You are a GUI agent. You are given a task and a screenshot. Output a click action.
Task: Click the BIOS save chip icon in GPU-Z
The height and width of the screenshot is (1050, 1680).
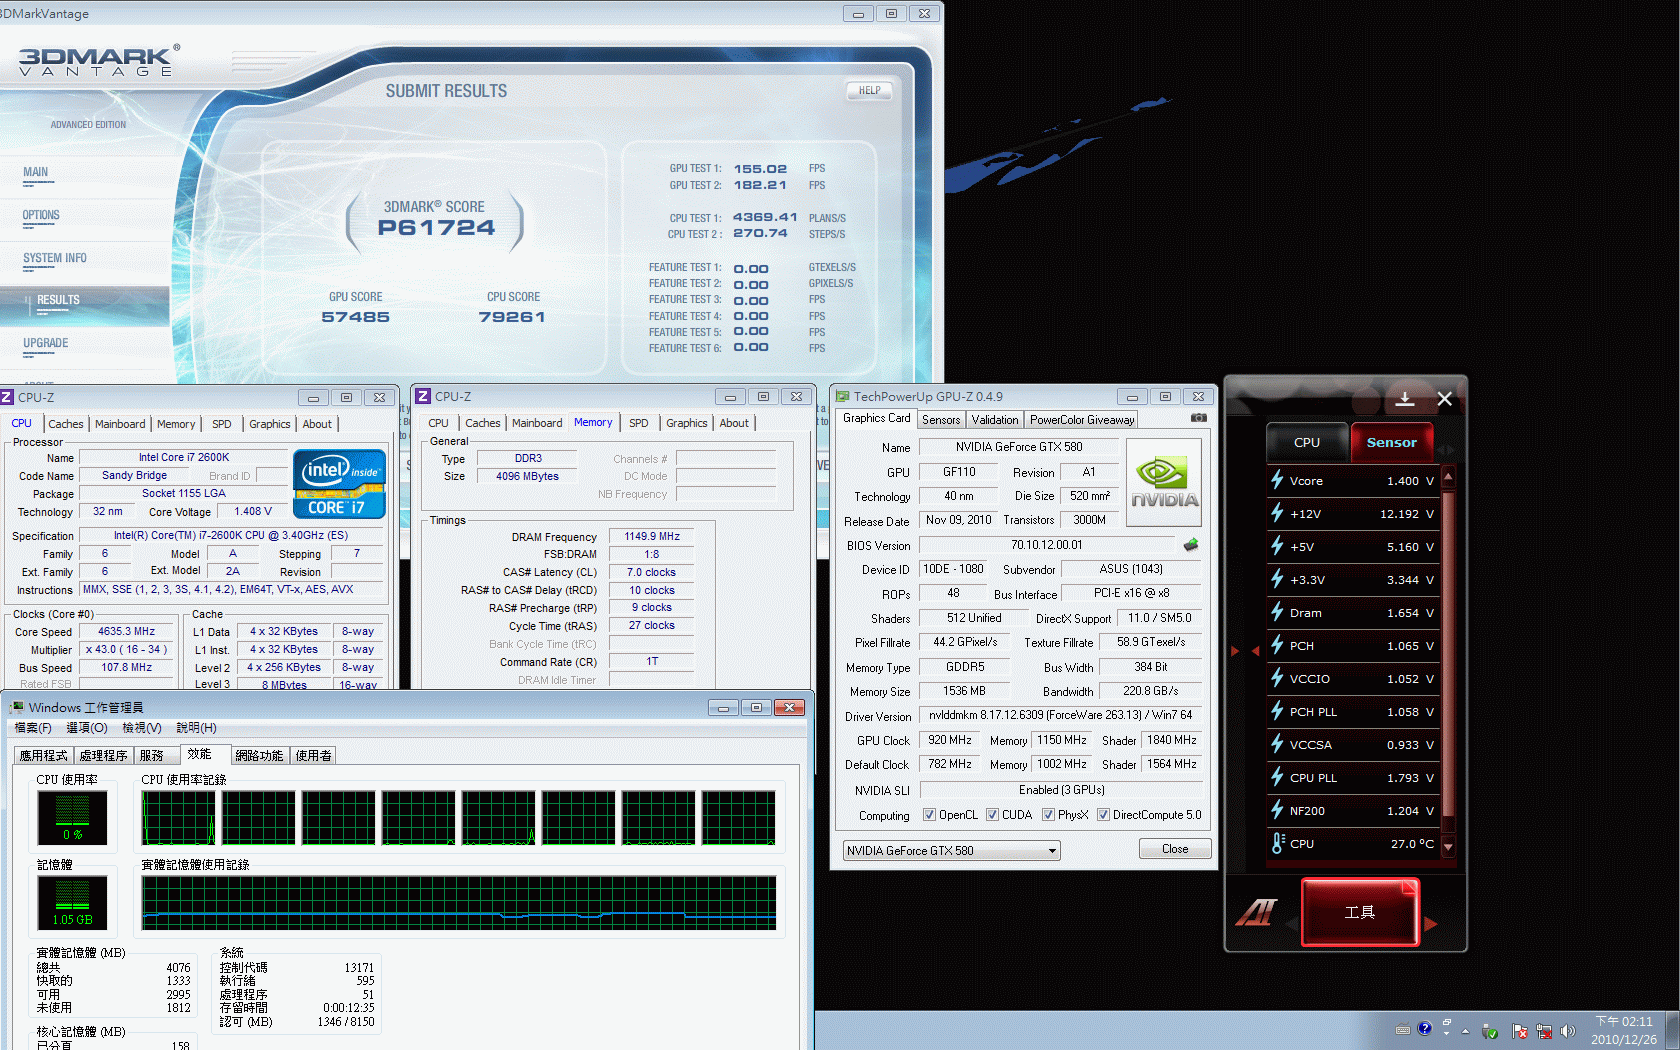tap(1190, 545)
